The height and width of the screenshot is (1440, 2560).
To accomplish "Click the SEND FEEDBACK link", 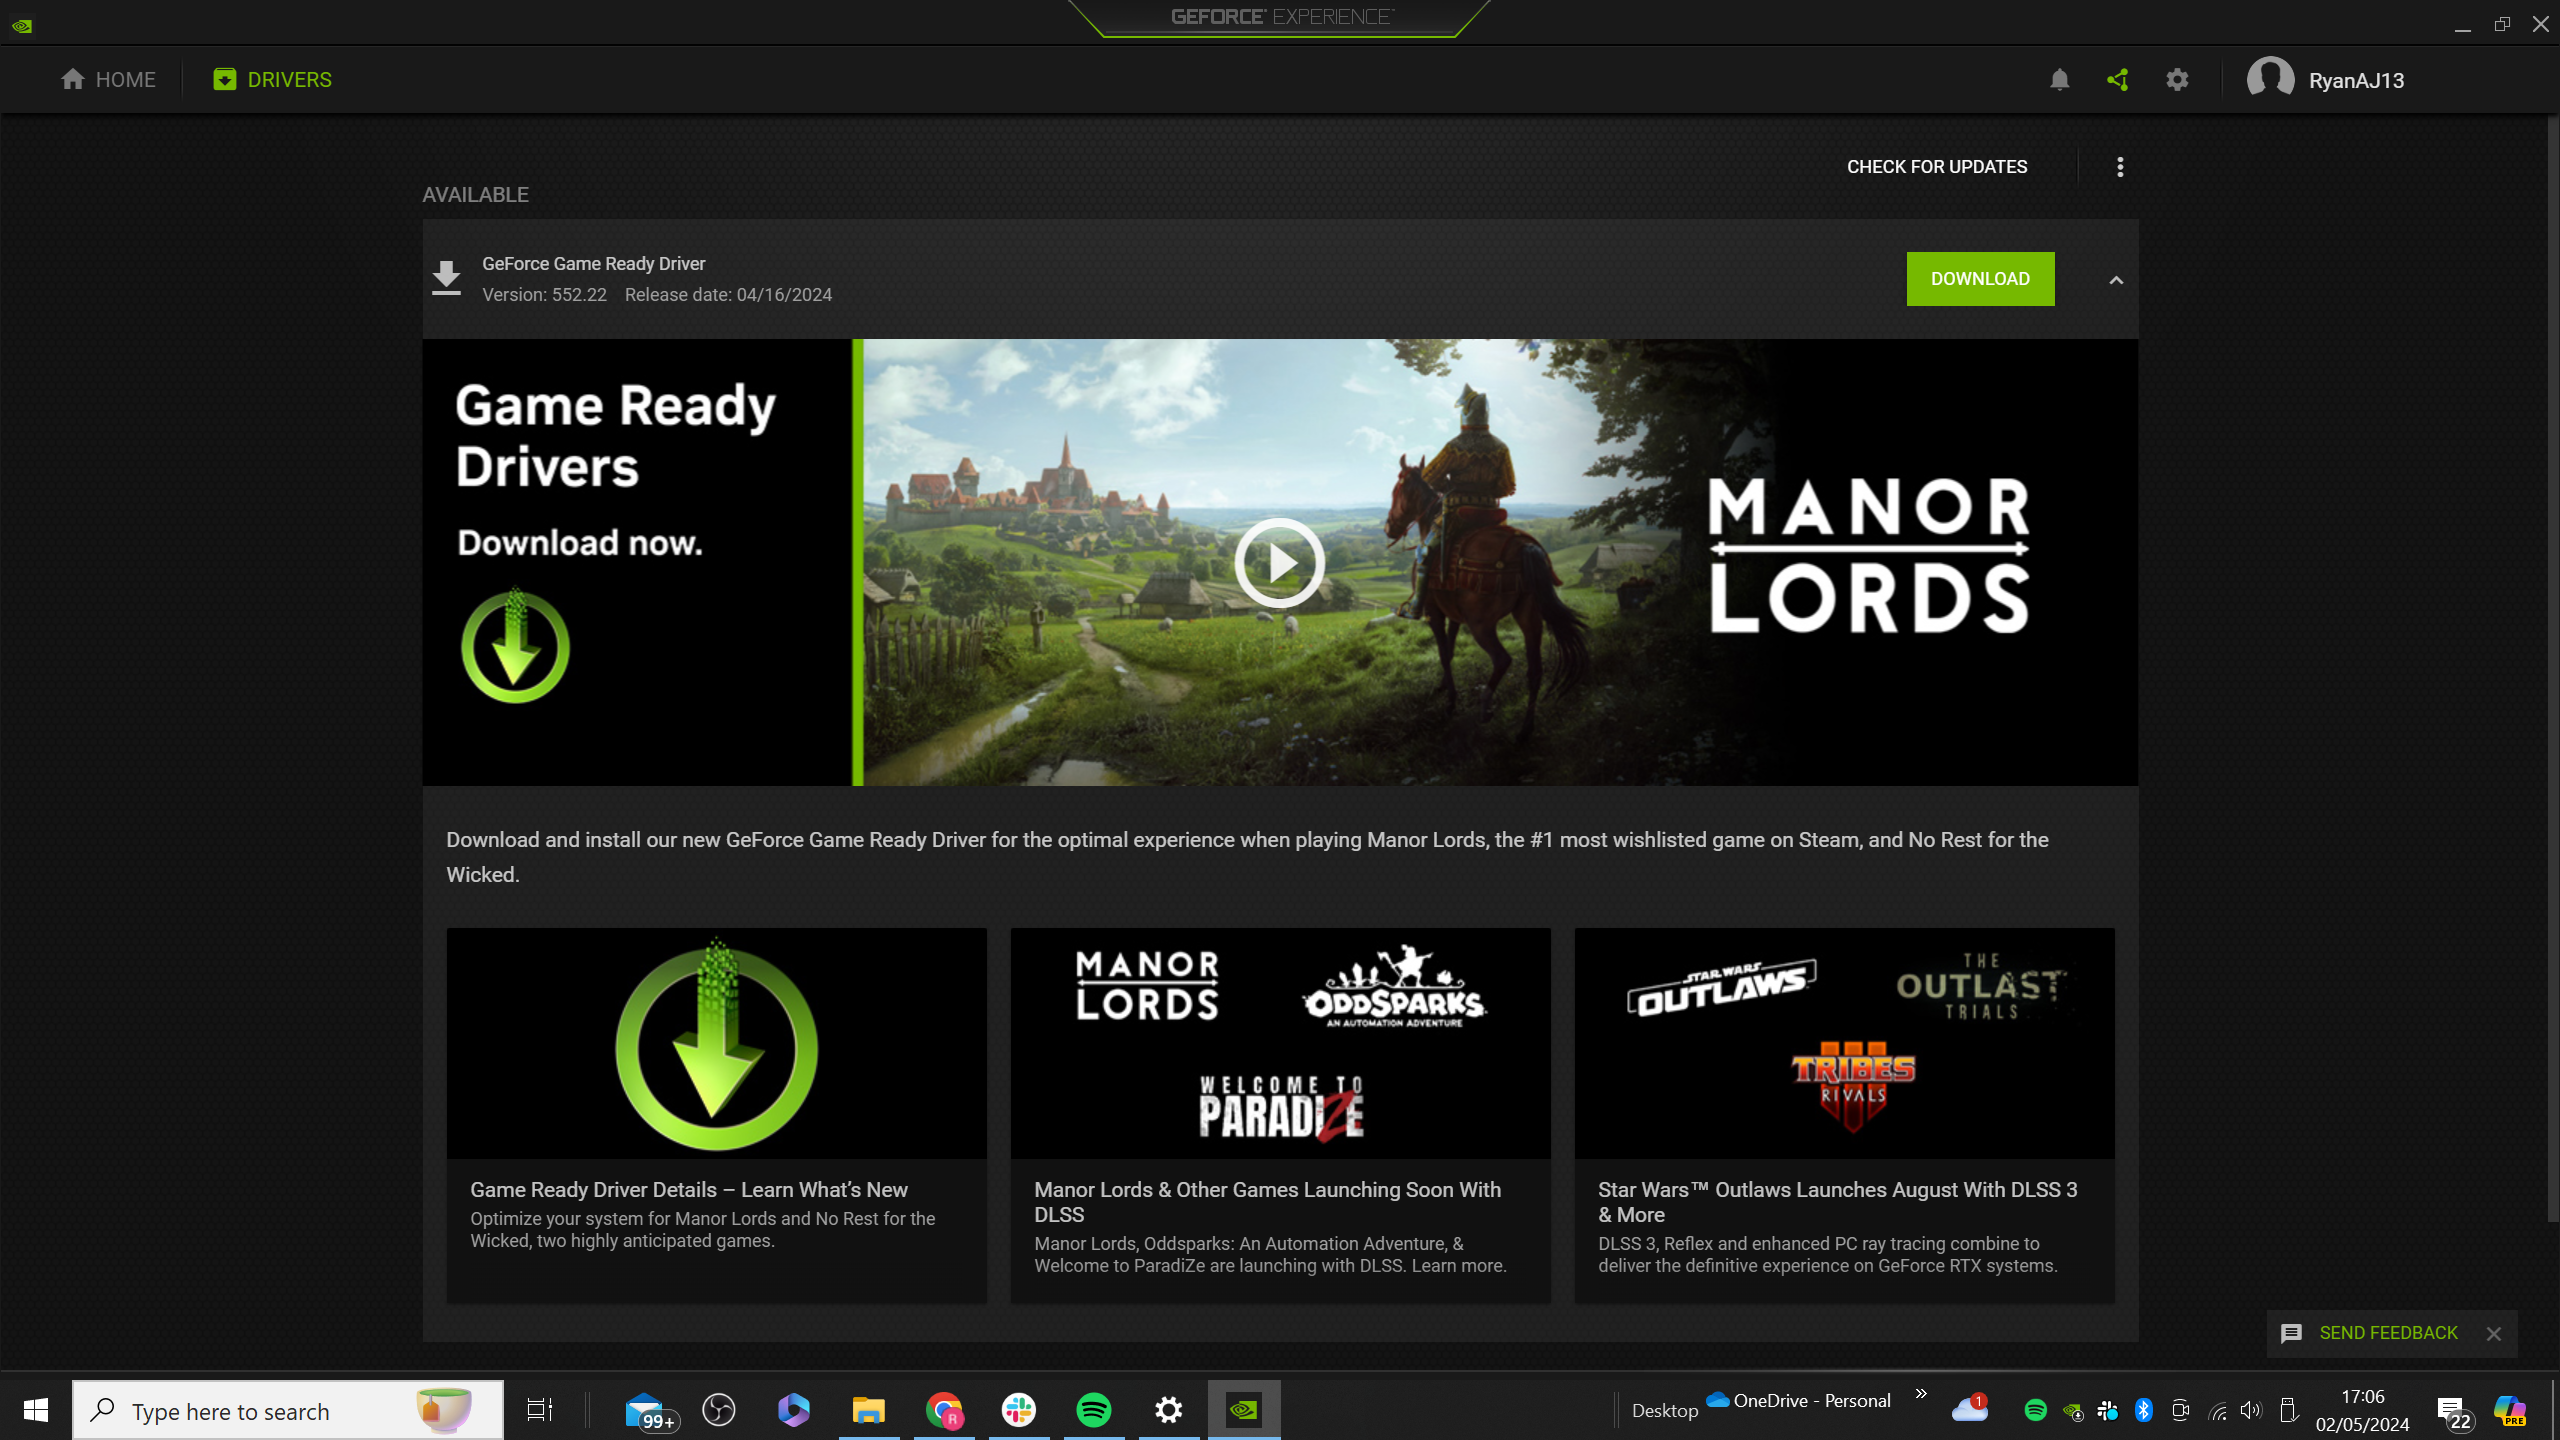I will (x=2388, y=1333).
